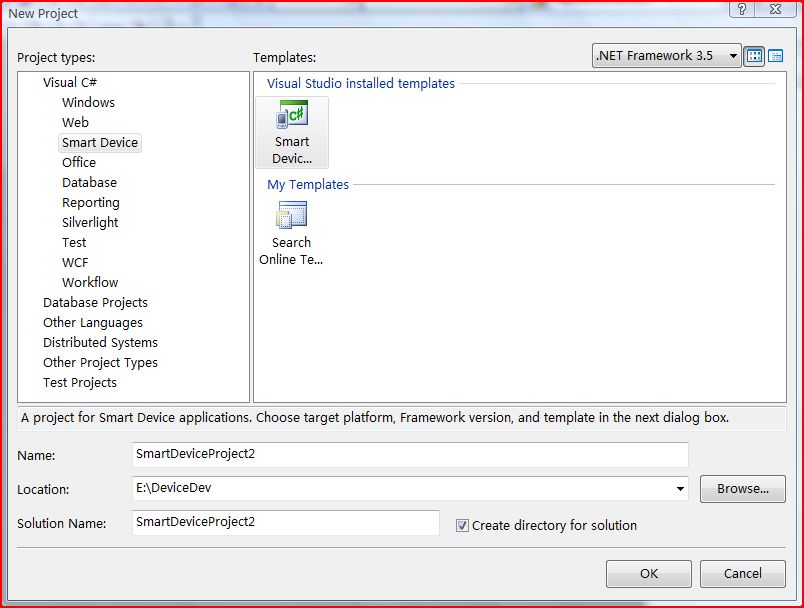Select Test Projects node
804x608 pixels.
coord(80,382)
